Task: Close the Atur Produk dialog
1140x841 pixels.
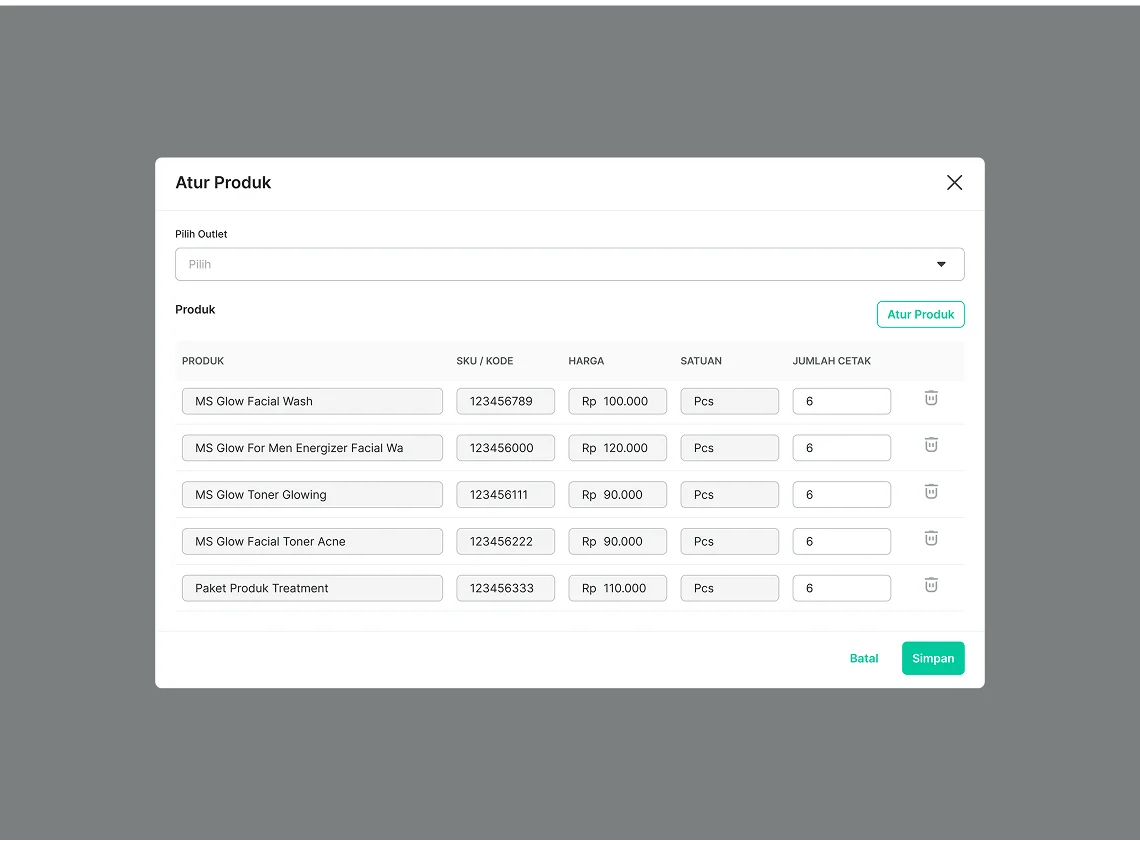Action: pyautogui.click(x=954, y=182)
